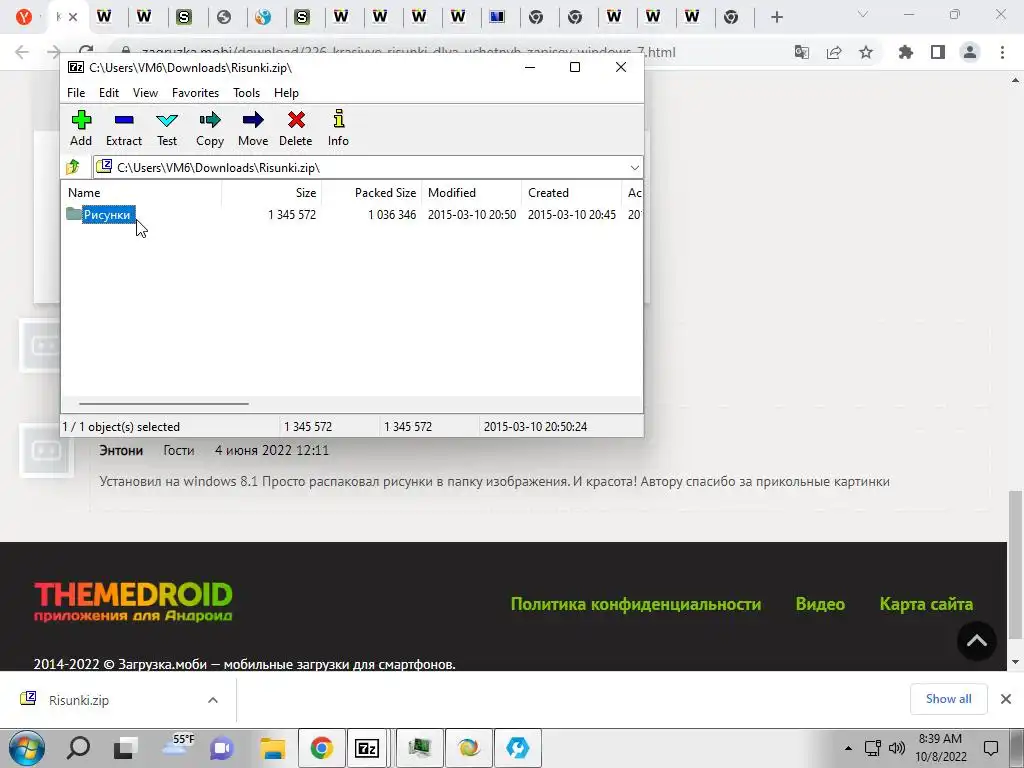Image resolution: width=1024 pixels, height=768 pixels.
Task: Run Test on the archive
Action: (167, 128)
